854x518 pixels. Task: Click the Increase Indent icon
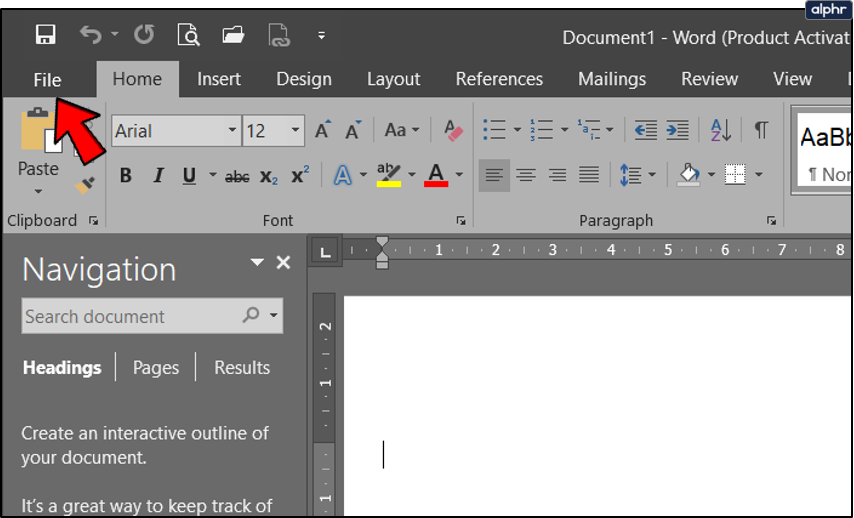tap(678, 131)
